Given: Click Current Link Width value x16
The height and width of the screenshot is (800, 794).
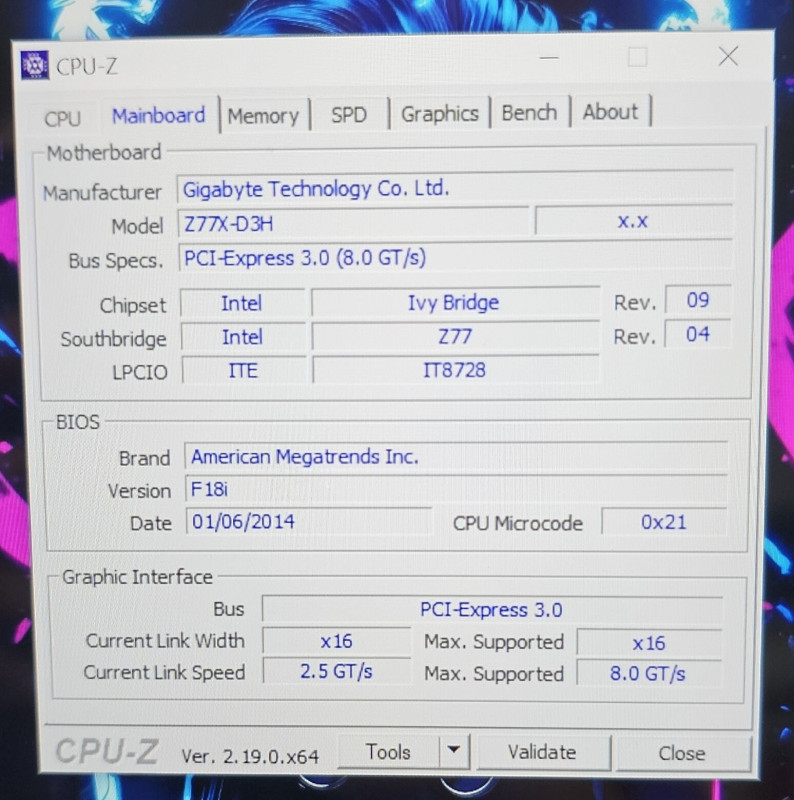Looking at the screenshot, I should click(336, 641).
